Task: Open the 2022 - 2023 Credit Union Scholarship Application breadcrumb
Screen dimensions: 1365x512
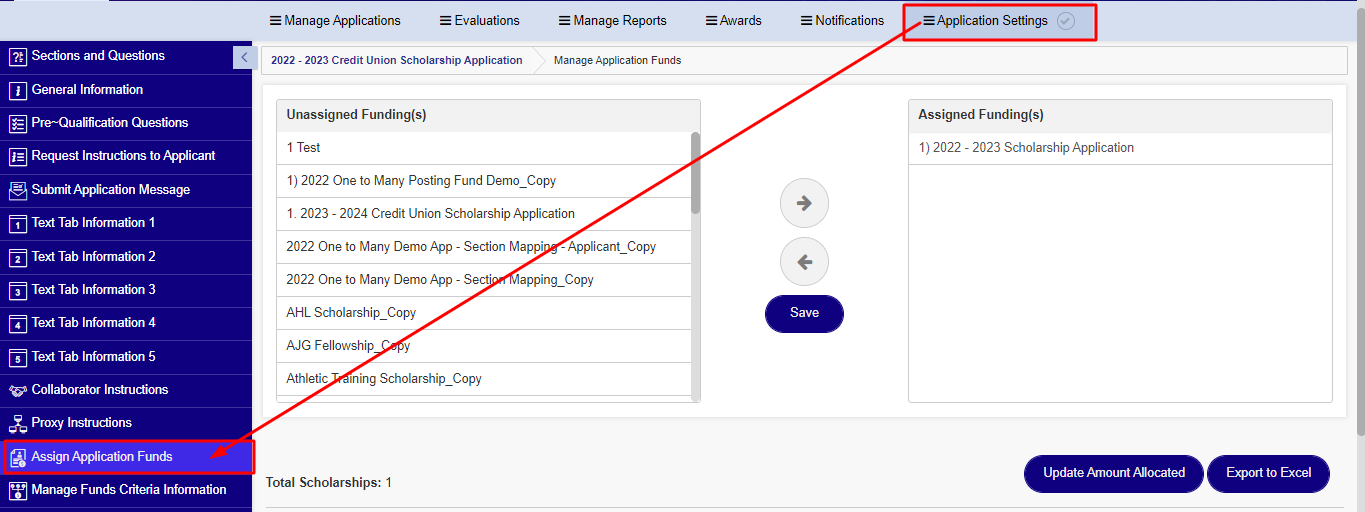Action: [x=397, y=60]
